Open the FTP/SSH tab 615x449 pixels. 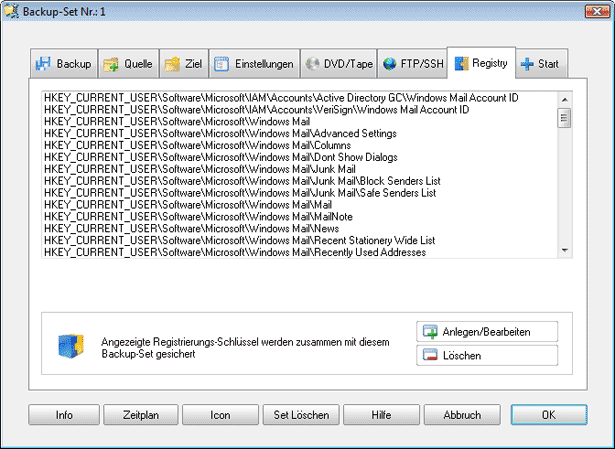click(412, 64)
